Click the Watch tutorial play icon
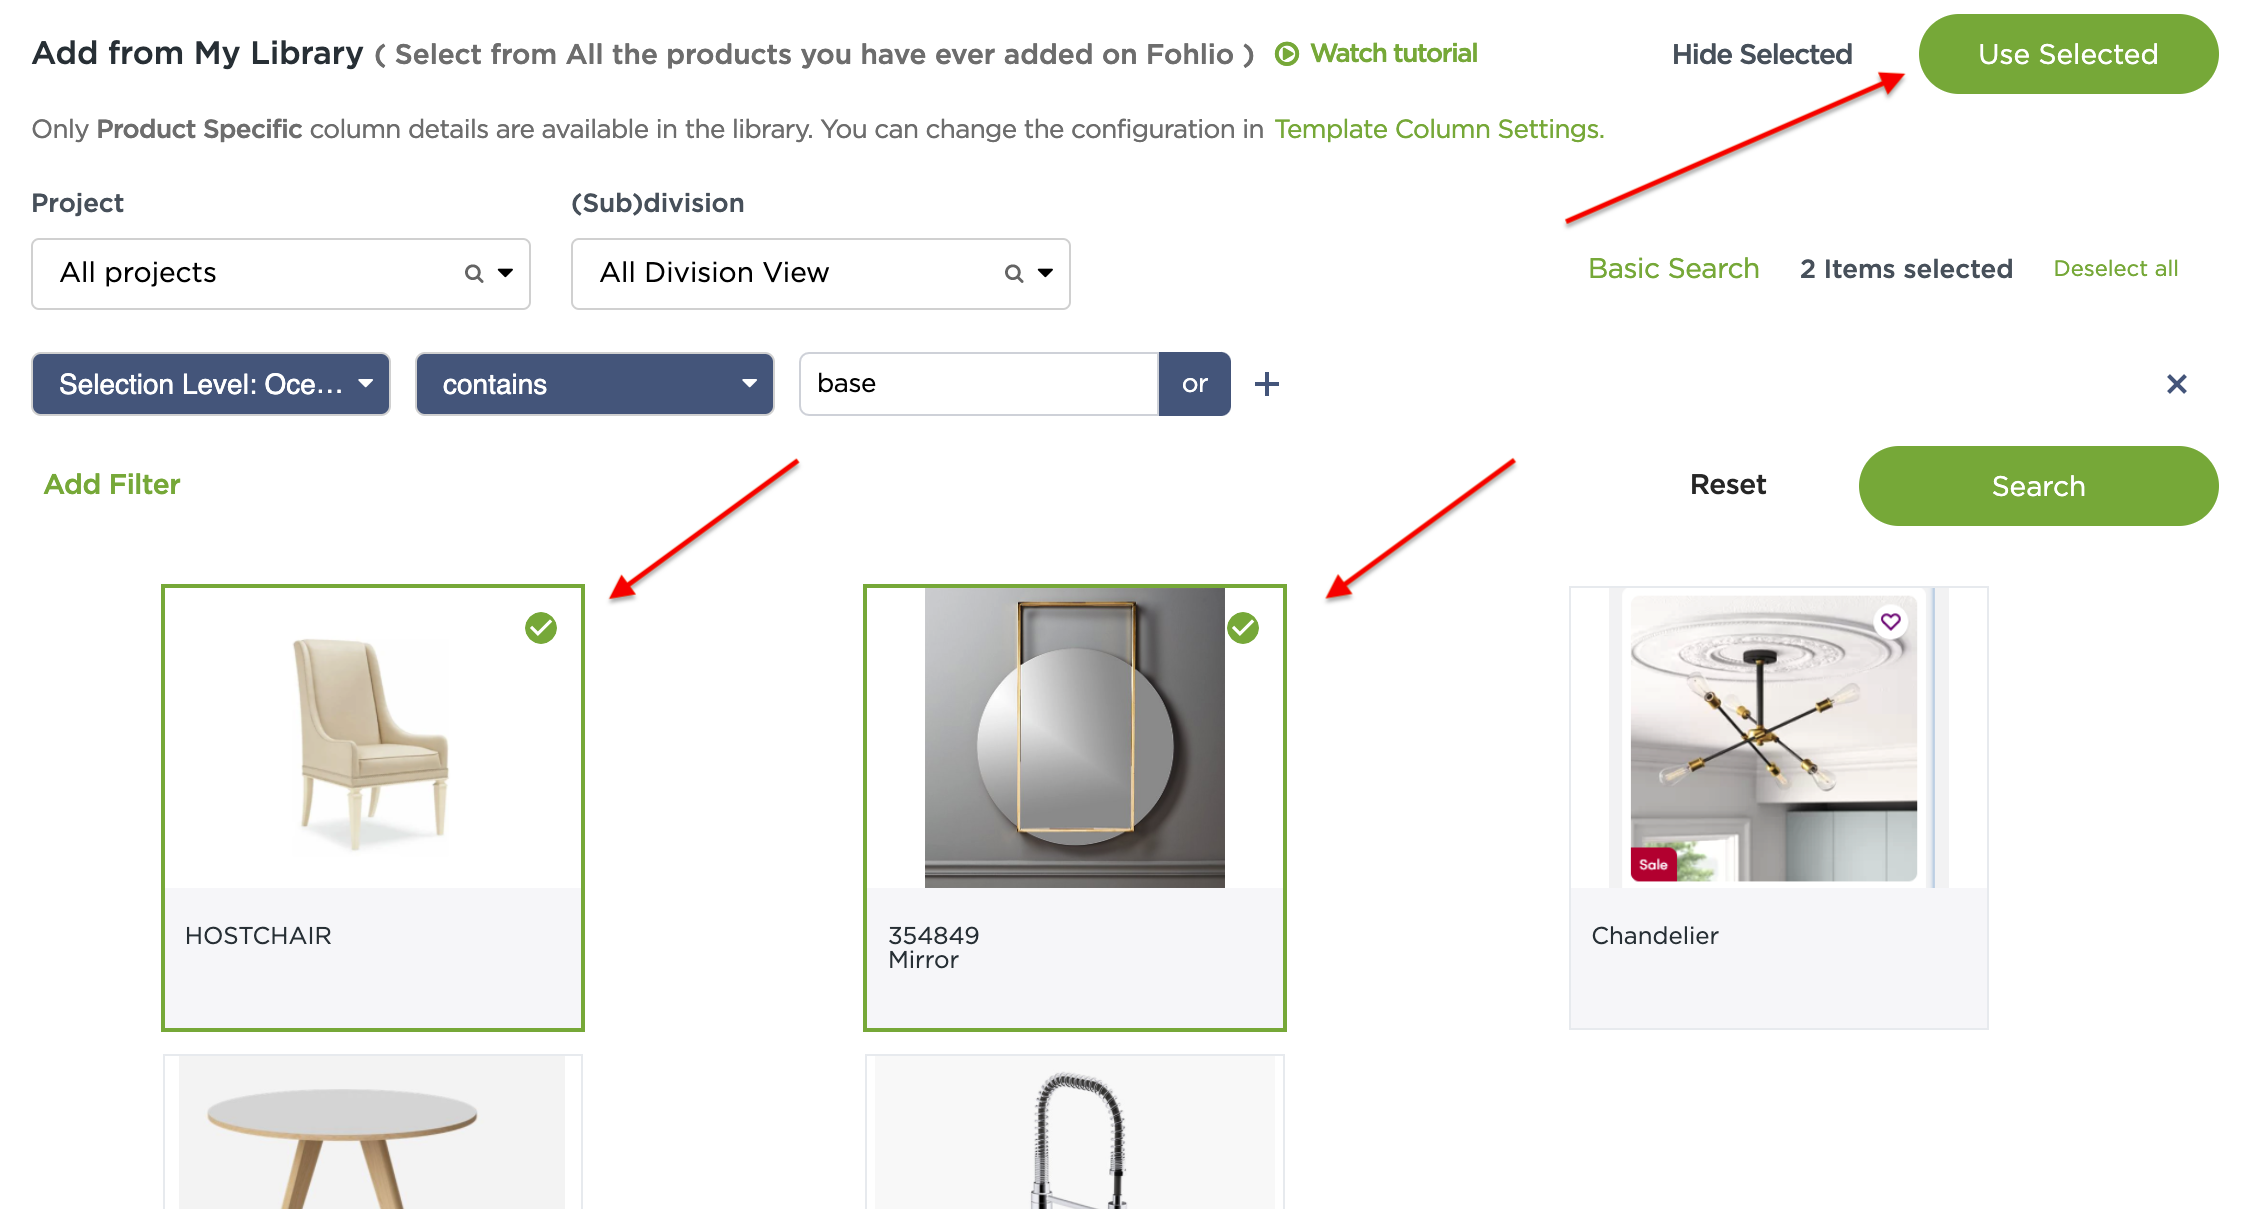 (x=1288, y=54)
